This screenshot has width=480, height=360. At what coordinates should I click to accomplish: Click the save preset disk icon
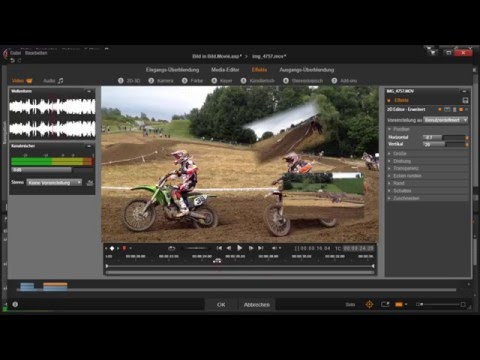[x=465, y=100]
